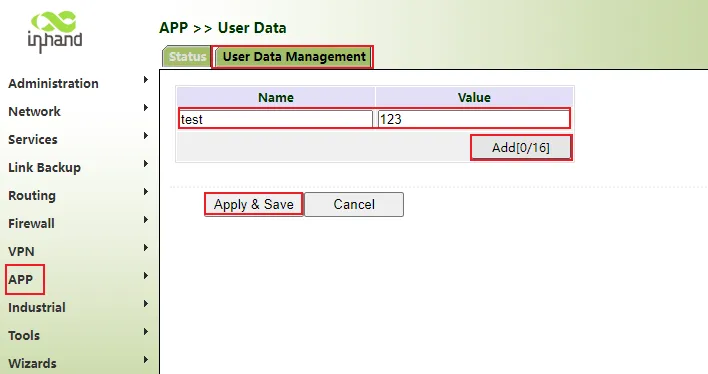Focus the Name field containing test
The image size is (708, 374).
[x=275, y=119]
